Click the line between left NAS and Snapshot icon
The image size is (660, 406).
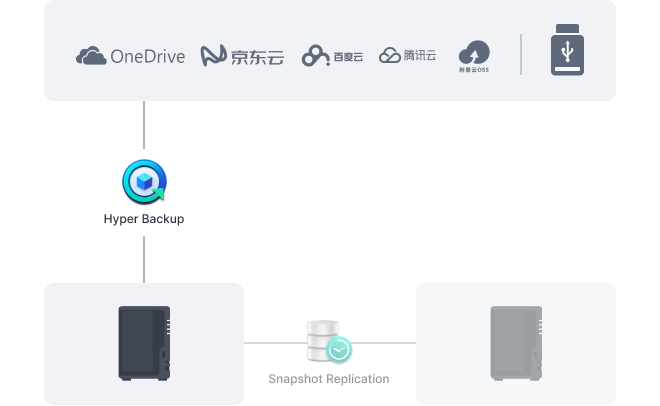tap(275, 342)
